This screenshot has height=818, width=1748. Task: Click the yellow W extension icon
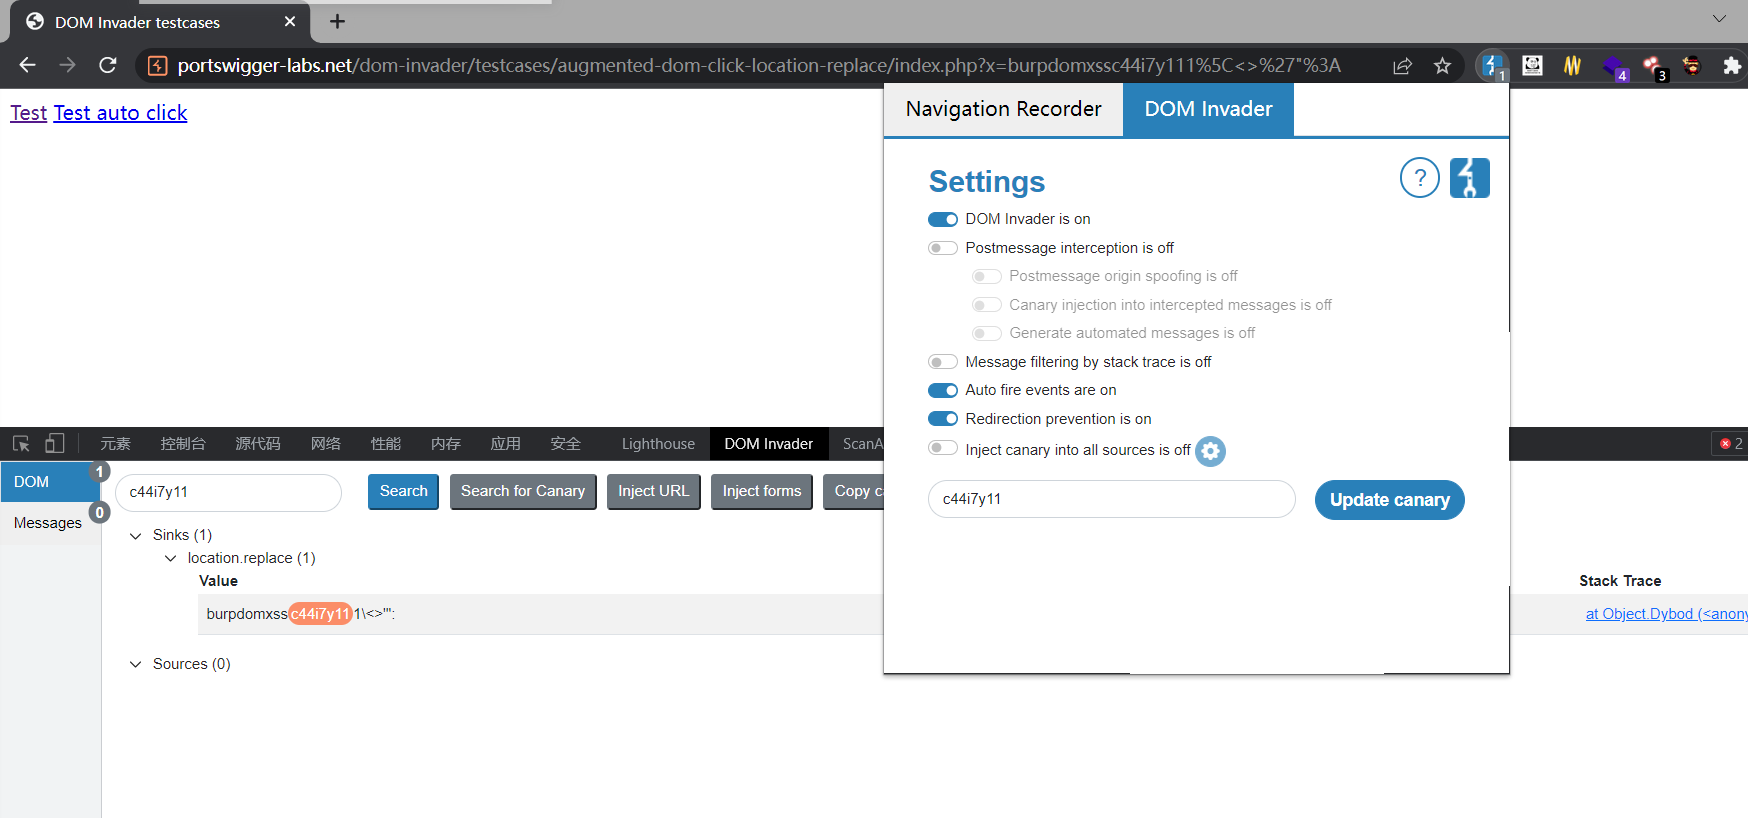click(x=1572, y=66)
